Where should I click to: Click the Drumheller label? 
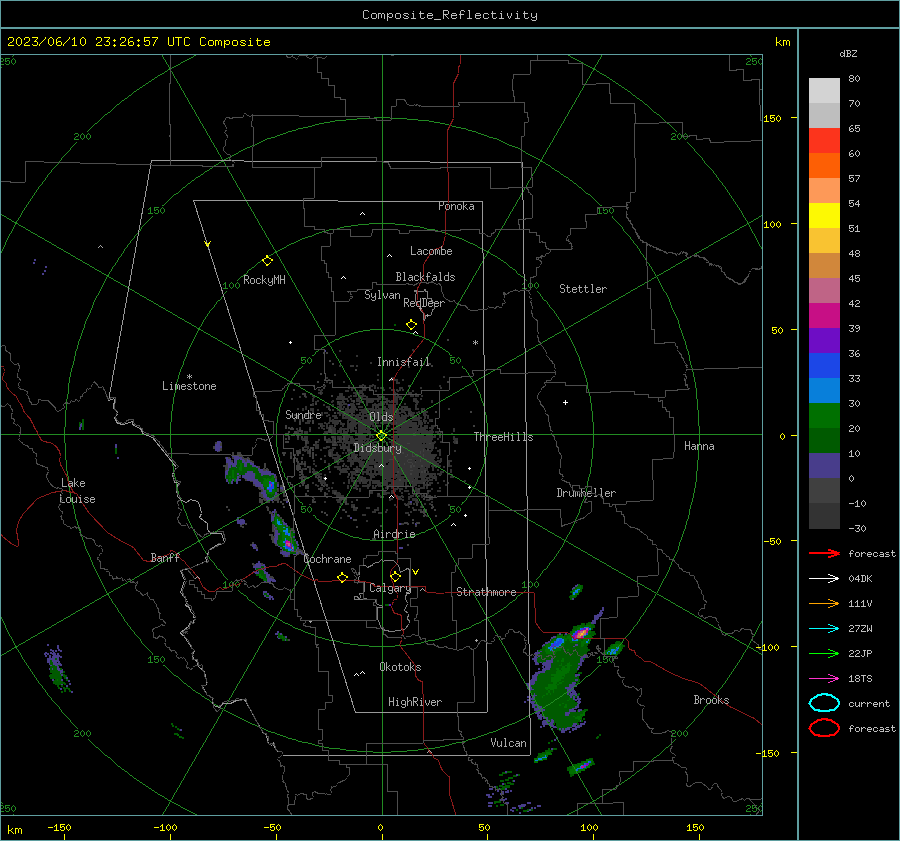tap(586, 493)
